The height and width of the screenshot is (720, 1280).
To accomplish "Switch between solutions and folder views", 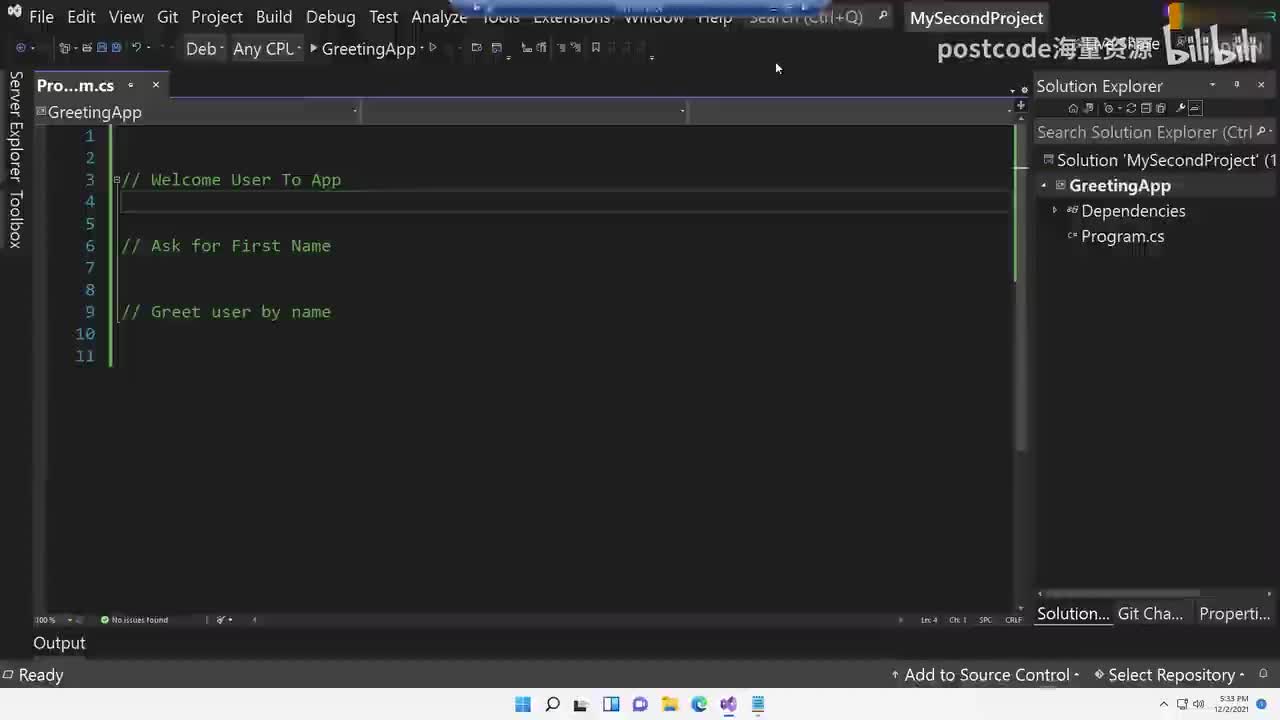I will tap(1089, 108).
